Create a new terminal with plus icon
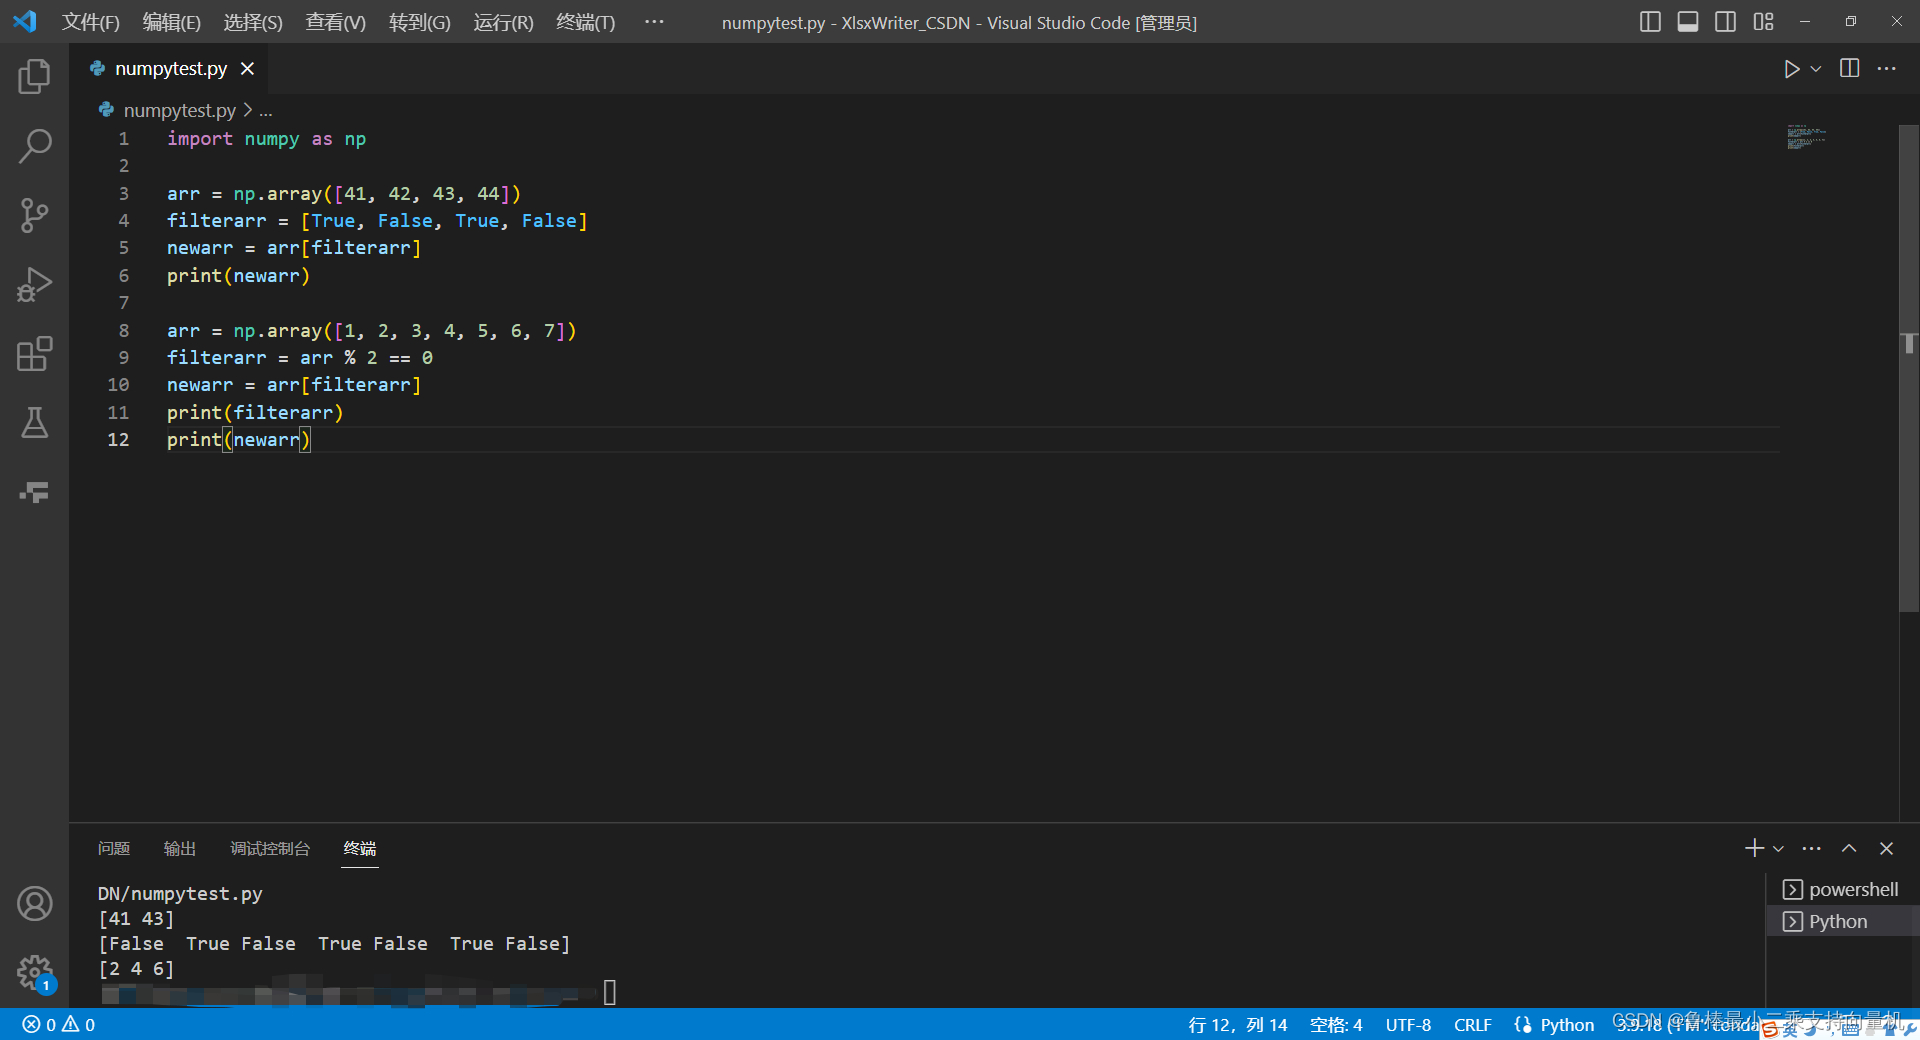 (x=1754, y=848)
